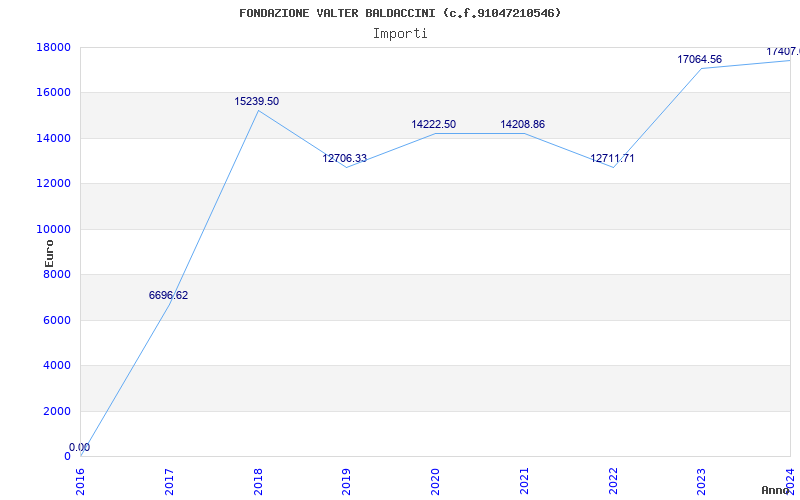Click the data label 12706.33
Screen dimensions: 800x500
pyautogui.click(x=344, y=158)
